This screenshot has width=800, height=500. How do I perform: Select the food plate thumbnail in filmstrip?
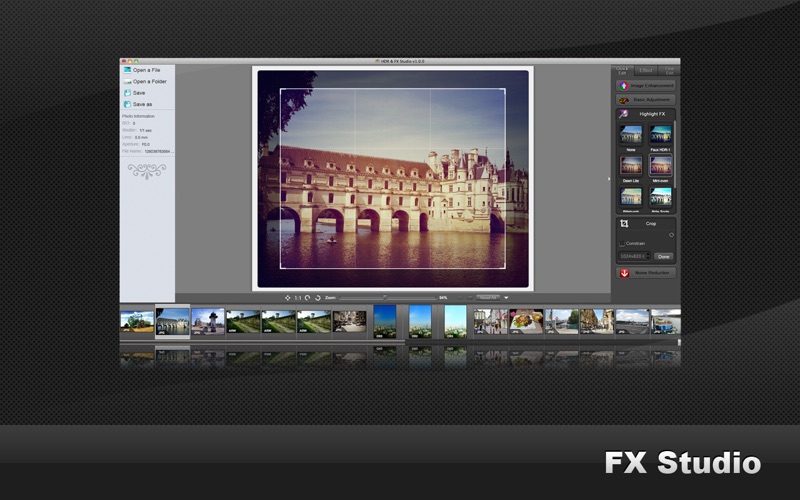[x=526, y=321]
